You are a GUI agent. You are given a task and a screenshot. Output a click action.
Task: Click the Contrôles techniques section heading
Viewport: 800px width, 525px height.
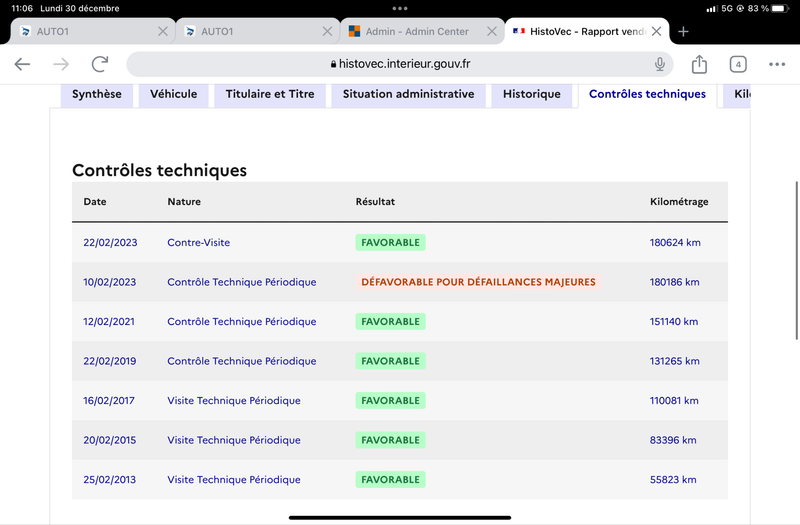159,170
